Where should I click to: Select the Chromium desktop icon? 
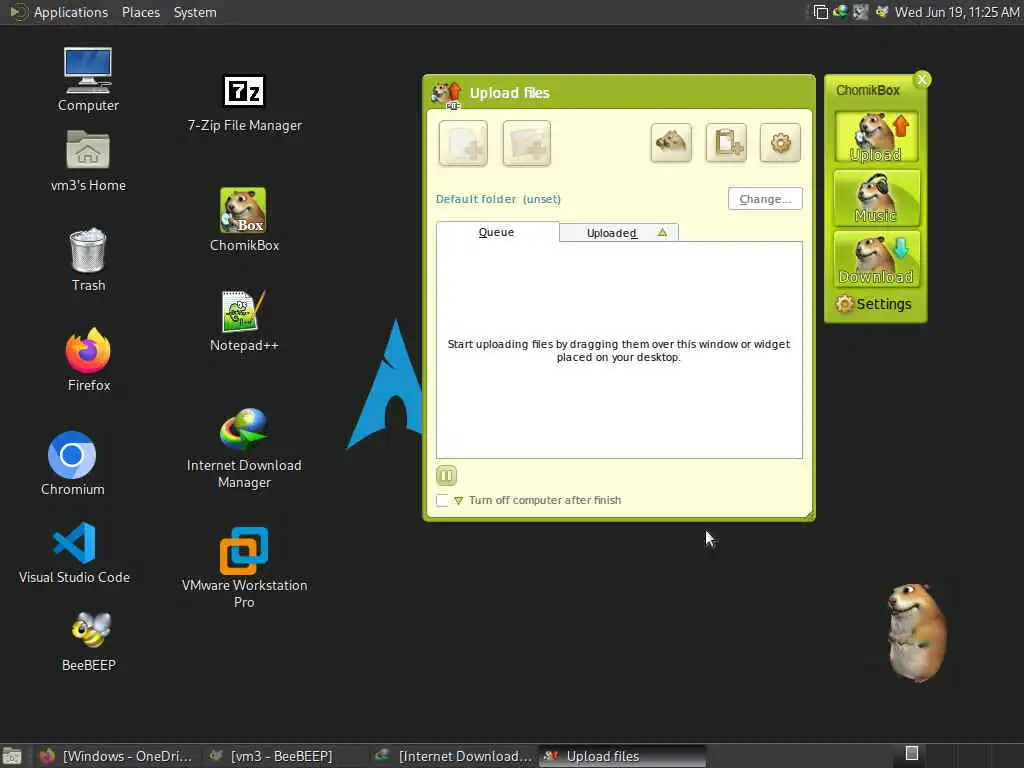(72, 464)
